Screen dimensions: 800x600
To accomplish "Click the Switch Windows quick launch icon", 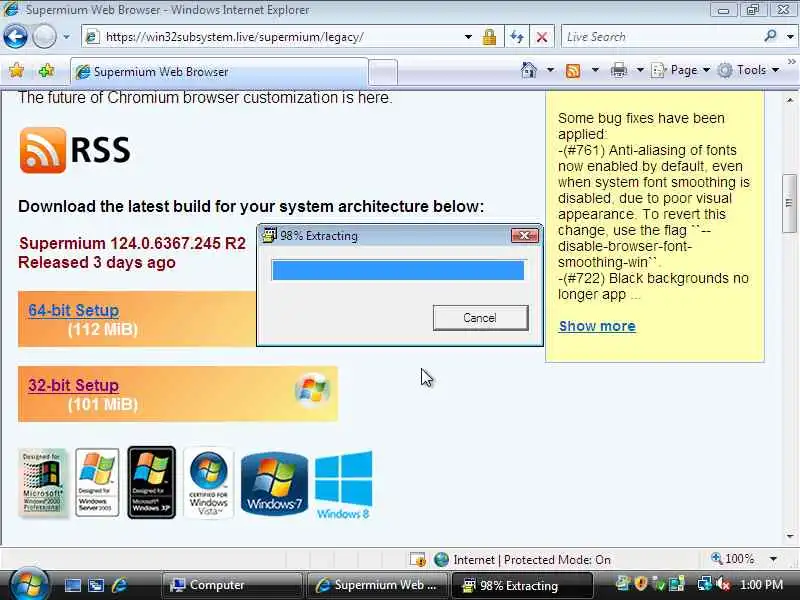I will coord(96,585).
